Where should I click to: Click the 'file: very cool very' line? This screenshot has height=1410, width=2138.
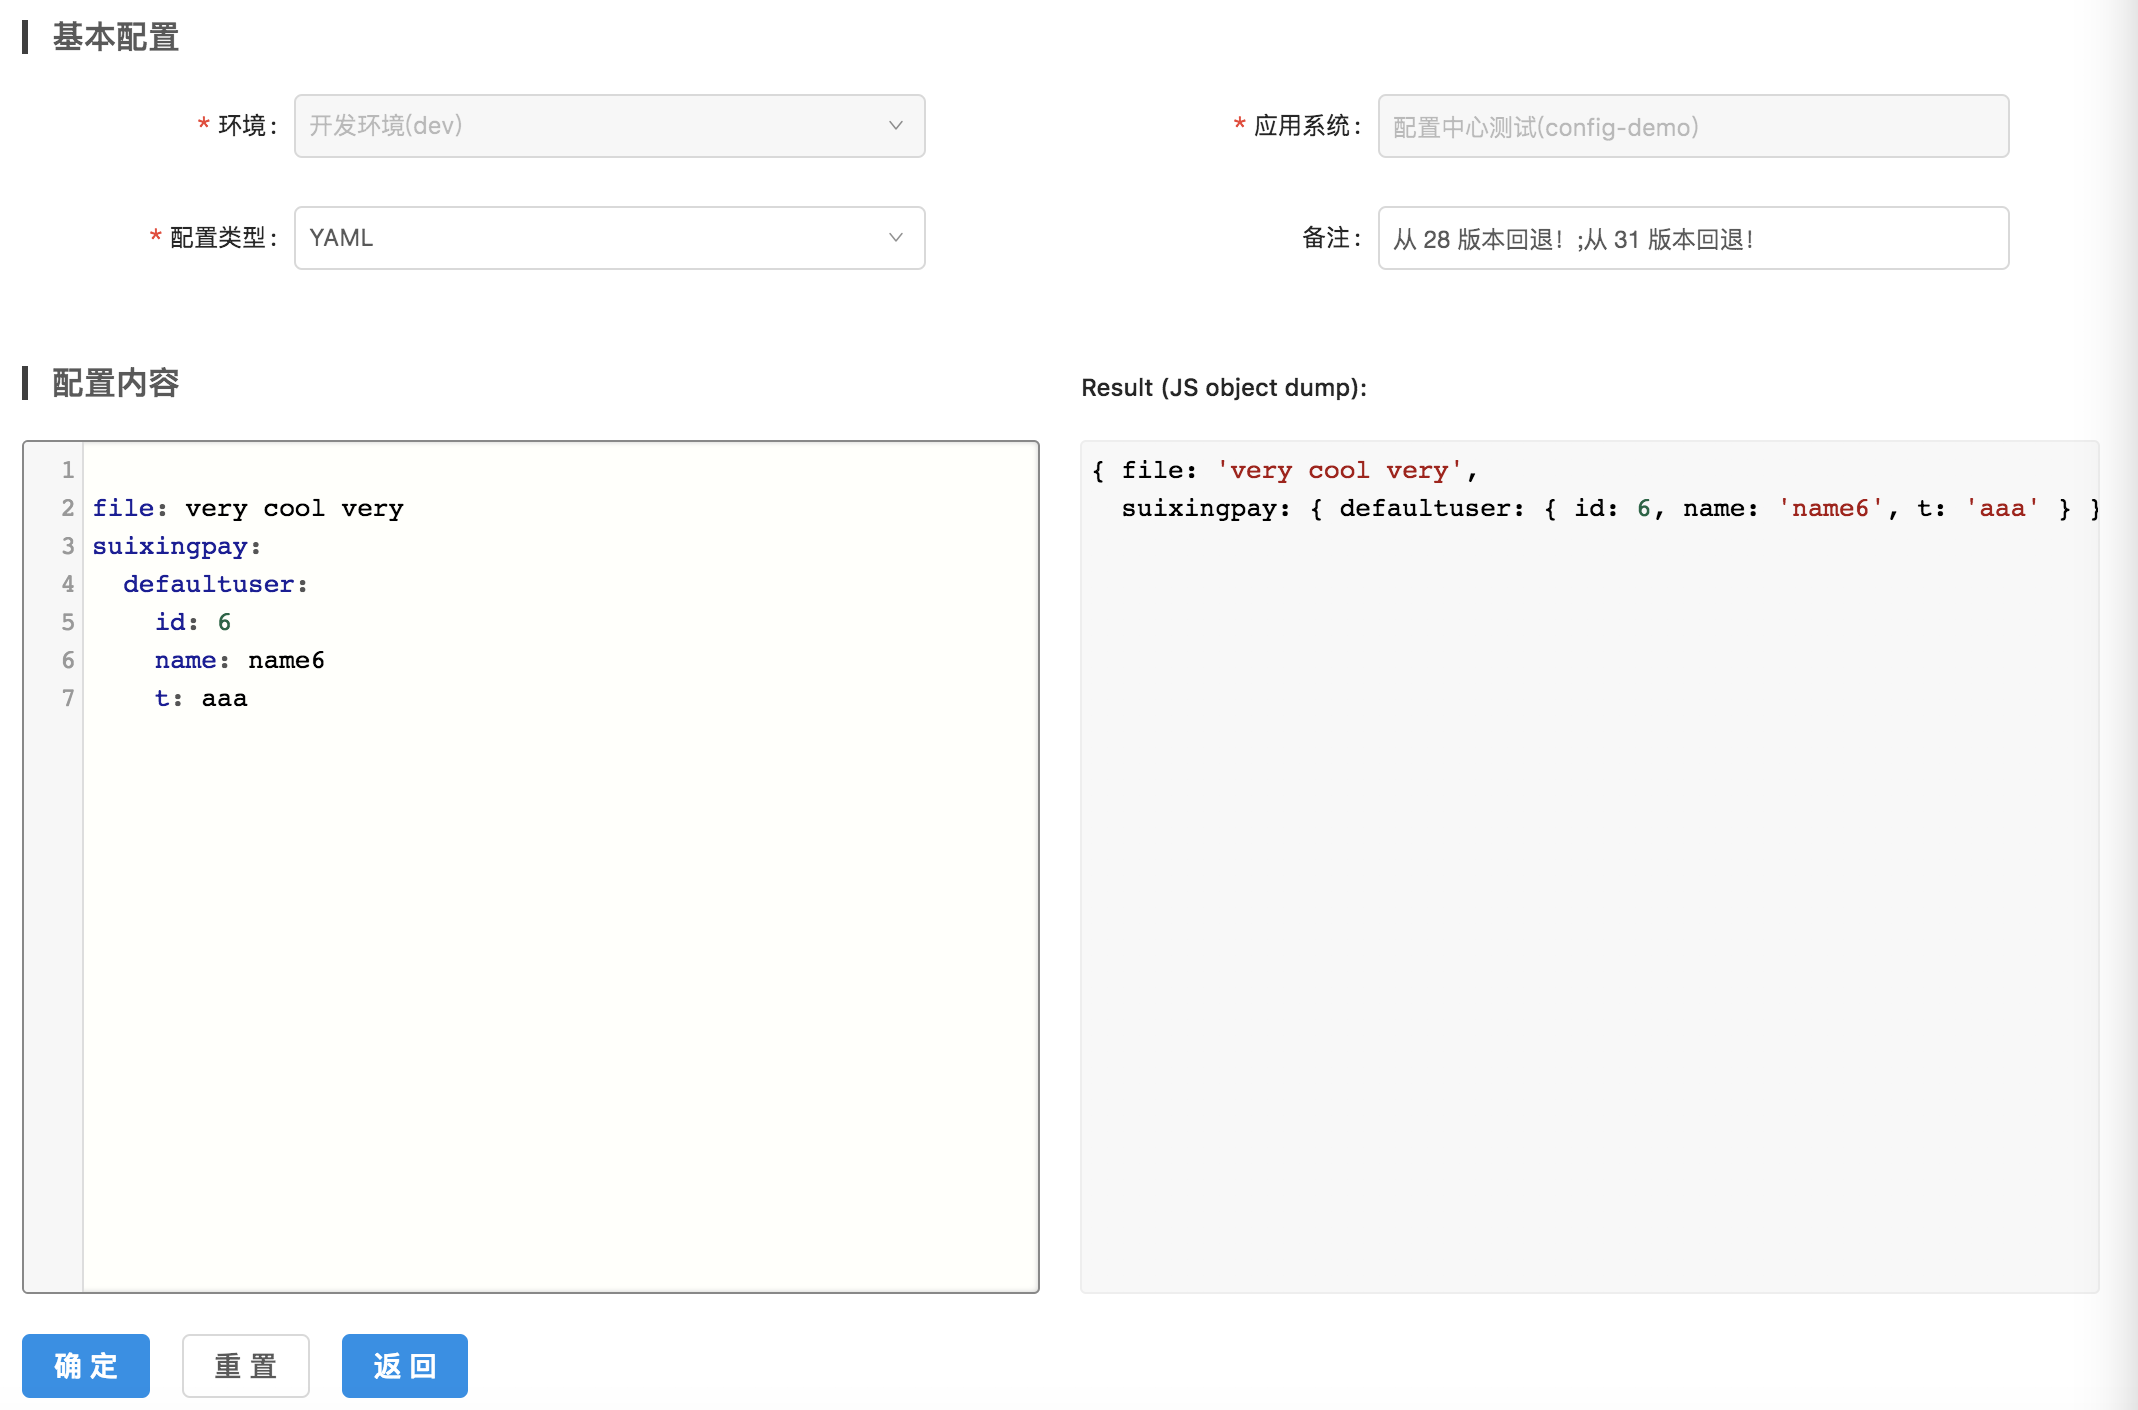coord(248,508)
